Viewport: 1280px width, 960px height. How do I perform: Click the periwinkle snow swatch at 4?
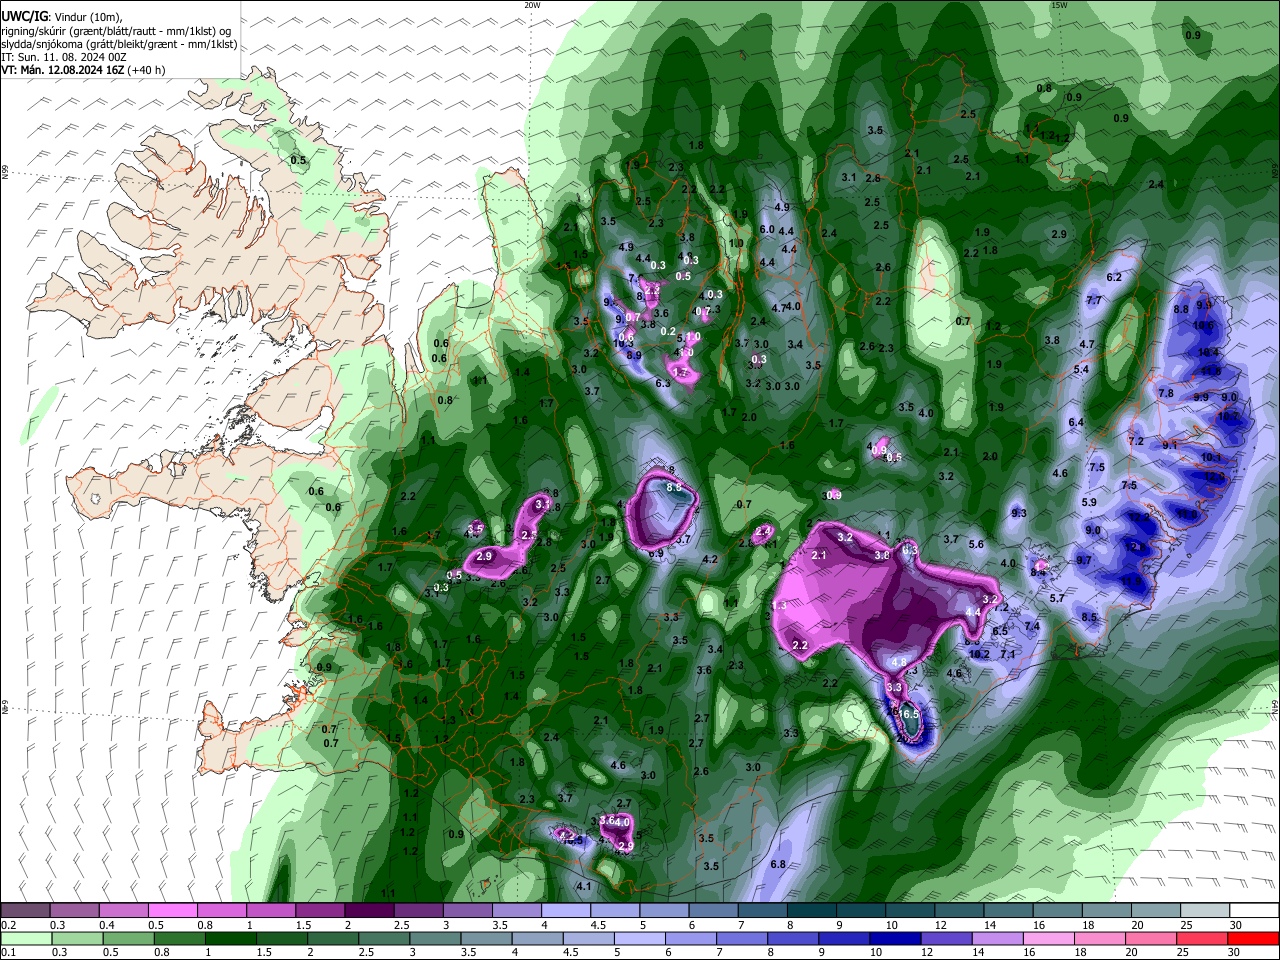click(x=565, y=910)
